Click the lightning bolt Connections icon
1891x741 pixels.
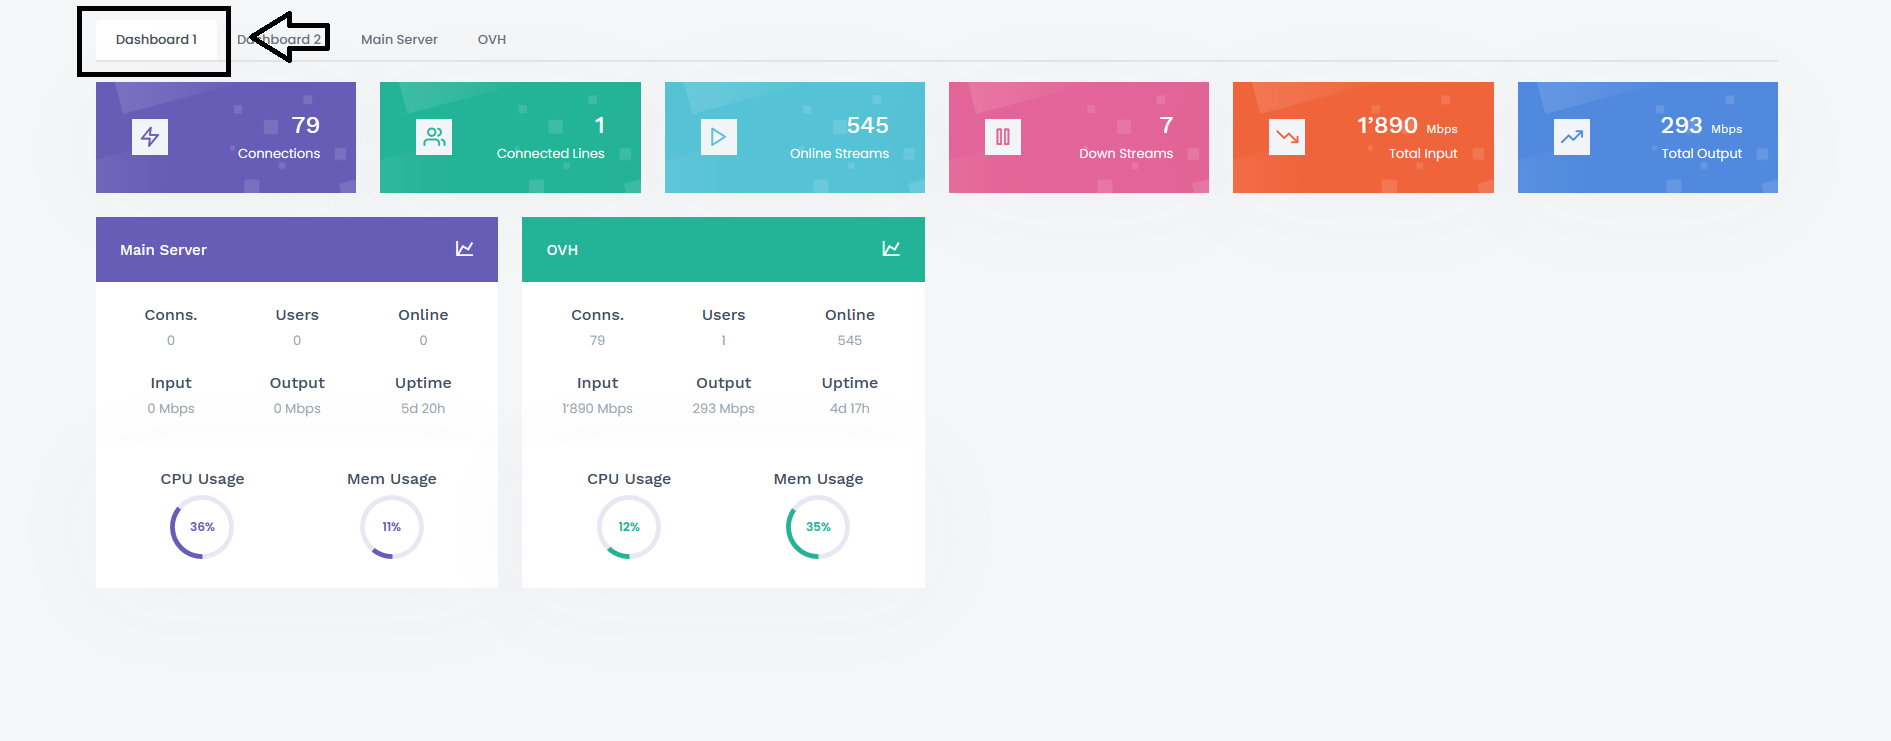click(x=150, y=137)
